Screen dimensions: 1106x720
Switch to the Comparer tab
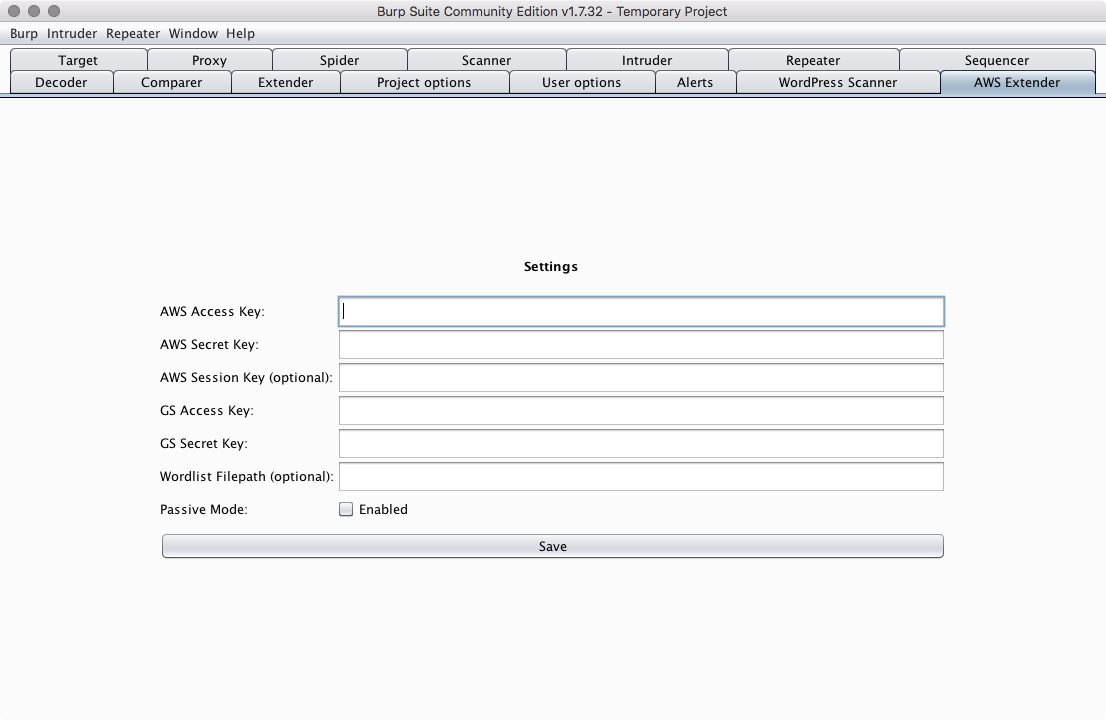(171, 82)
